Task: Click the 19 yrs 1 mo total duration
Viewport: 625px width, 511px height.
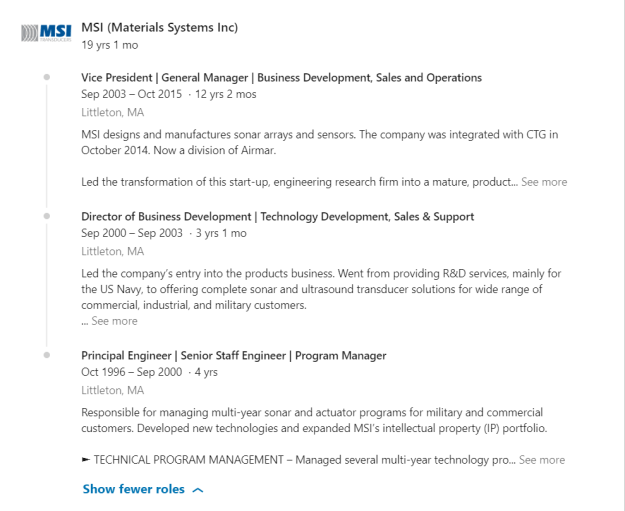Action: coord(109,45)
